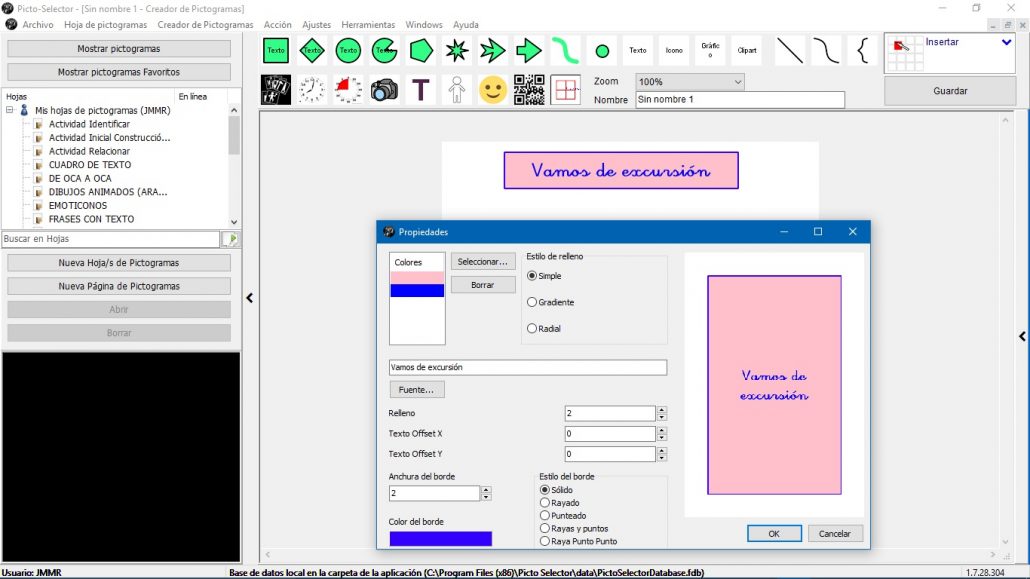Screen dimensions: 1030x579
Task: Select the QR code insertion tool
Action: tap(528, 89)
